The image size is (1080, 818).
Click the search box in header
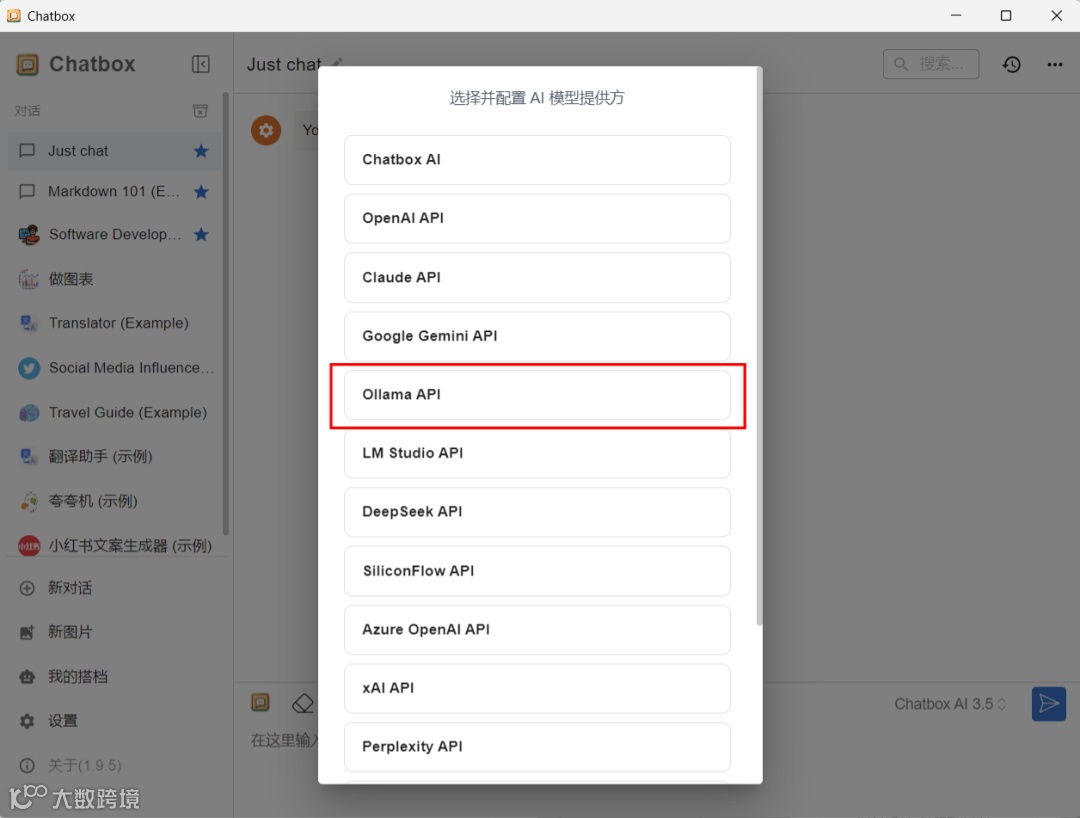(931, 64)
